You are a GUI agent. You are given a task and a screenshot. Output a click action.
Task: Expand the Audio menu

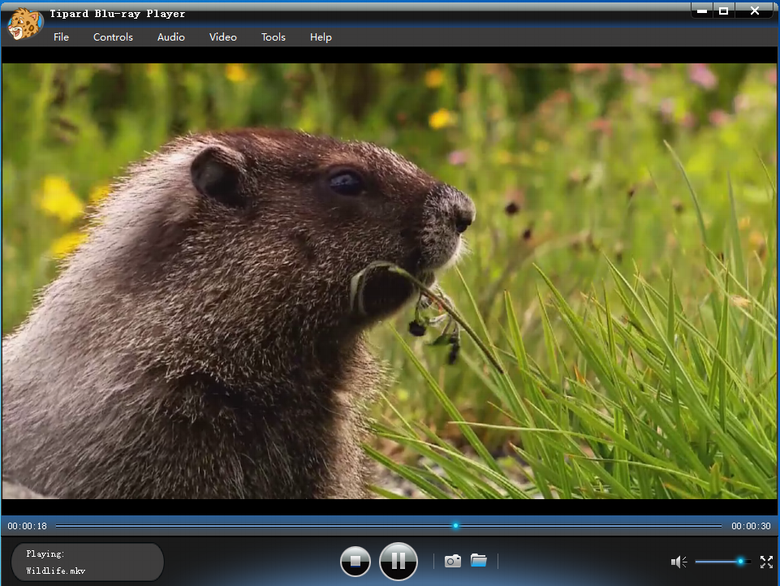pos(171,37)
